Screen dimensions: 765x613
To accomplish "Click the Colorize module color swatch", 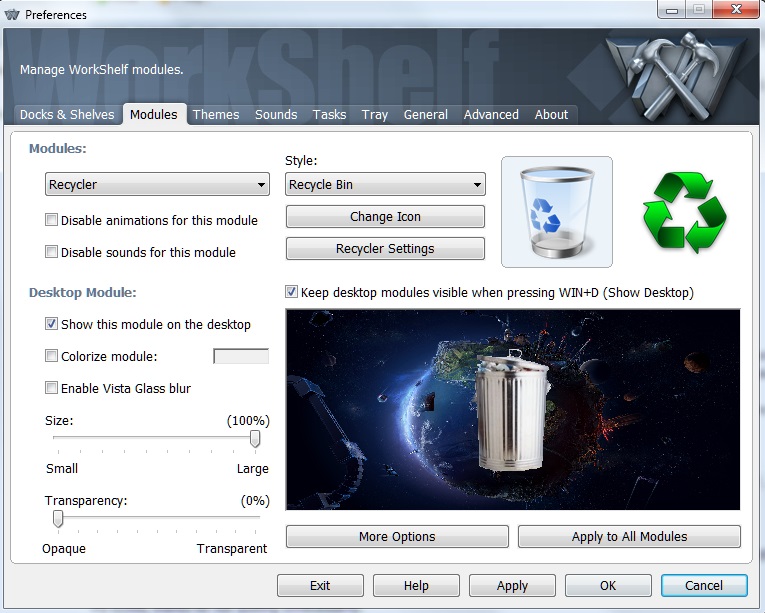I will tap(241, 356).
